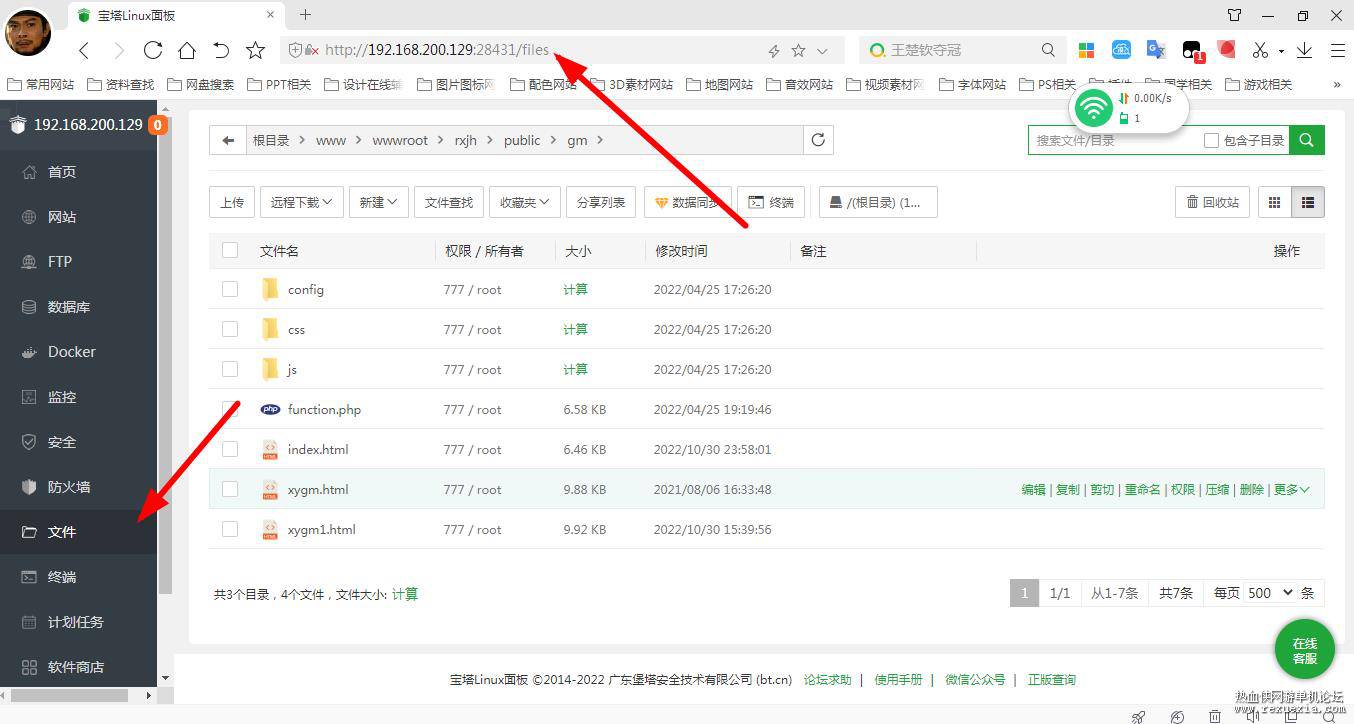Open the 常用网站 bookmark folder

41,85
